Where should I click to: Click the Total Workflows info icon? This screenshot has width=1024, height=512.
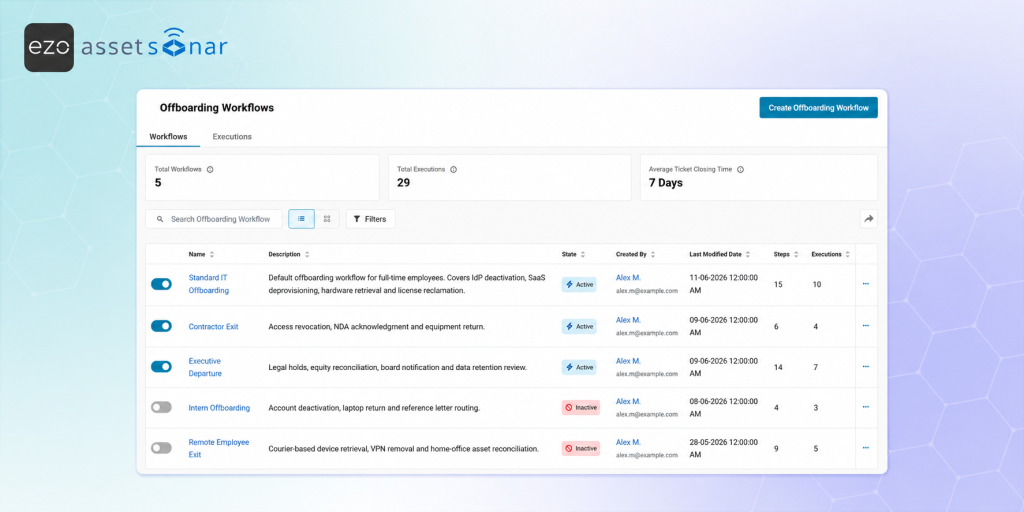coord(210,169)
